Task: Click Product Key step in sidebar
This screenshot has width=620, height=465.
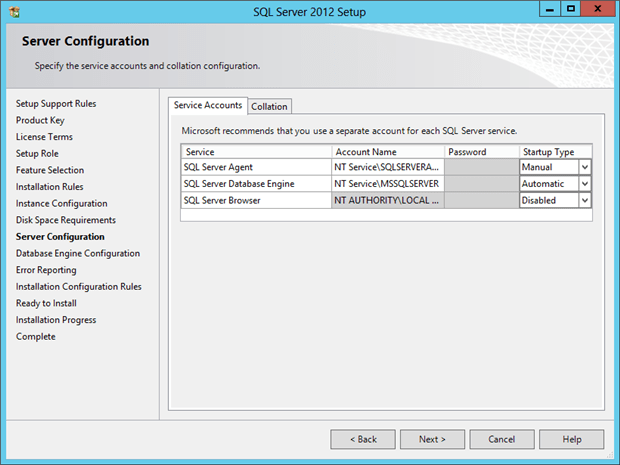Action: coord(40,120)
